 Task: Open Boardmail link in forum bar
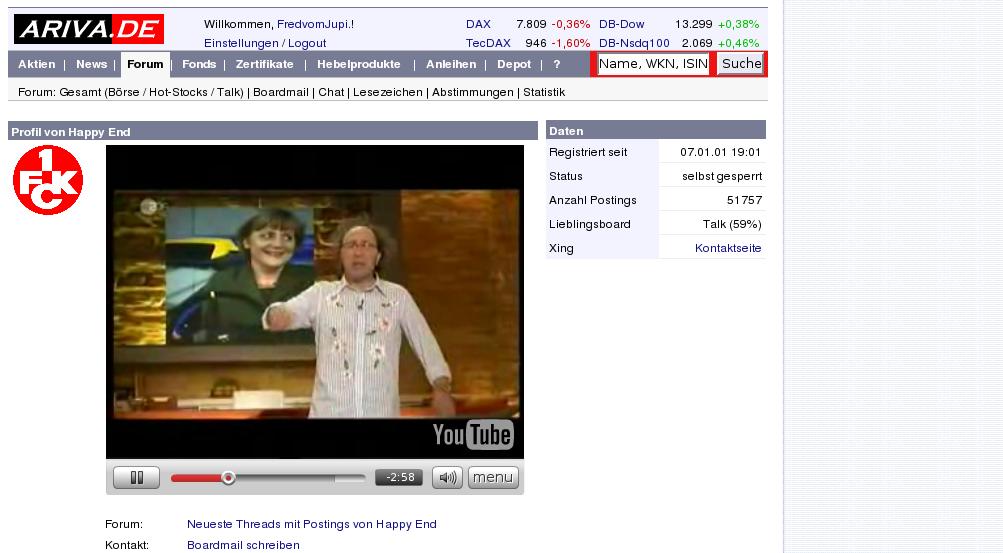click(x=281, y=92)
